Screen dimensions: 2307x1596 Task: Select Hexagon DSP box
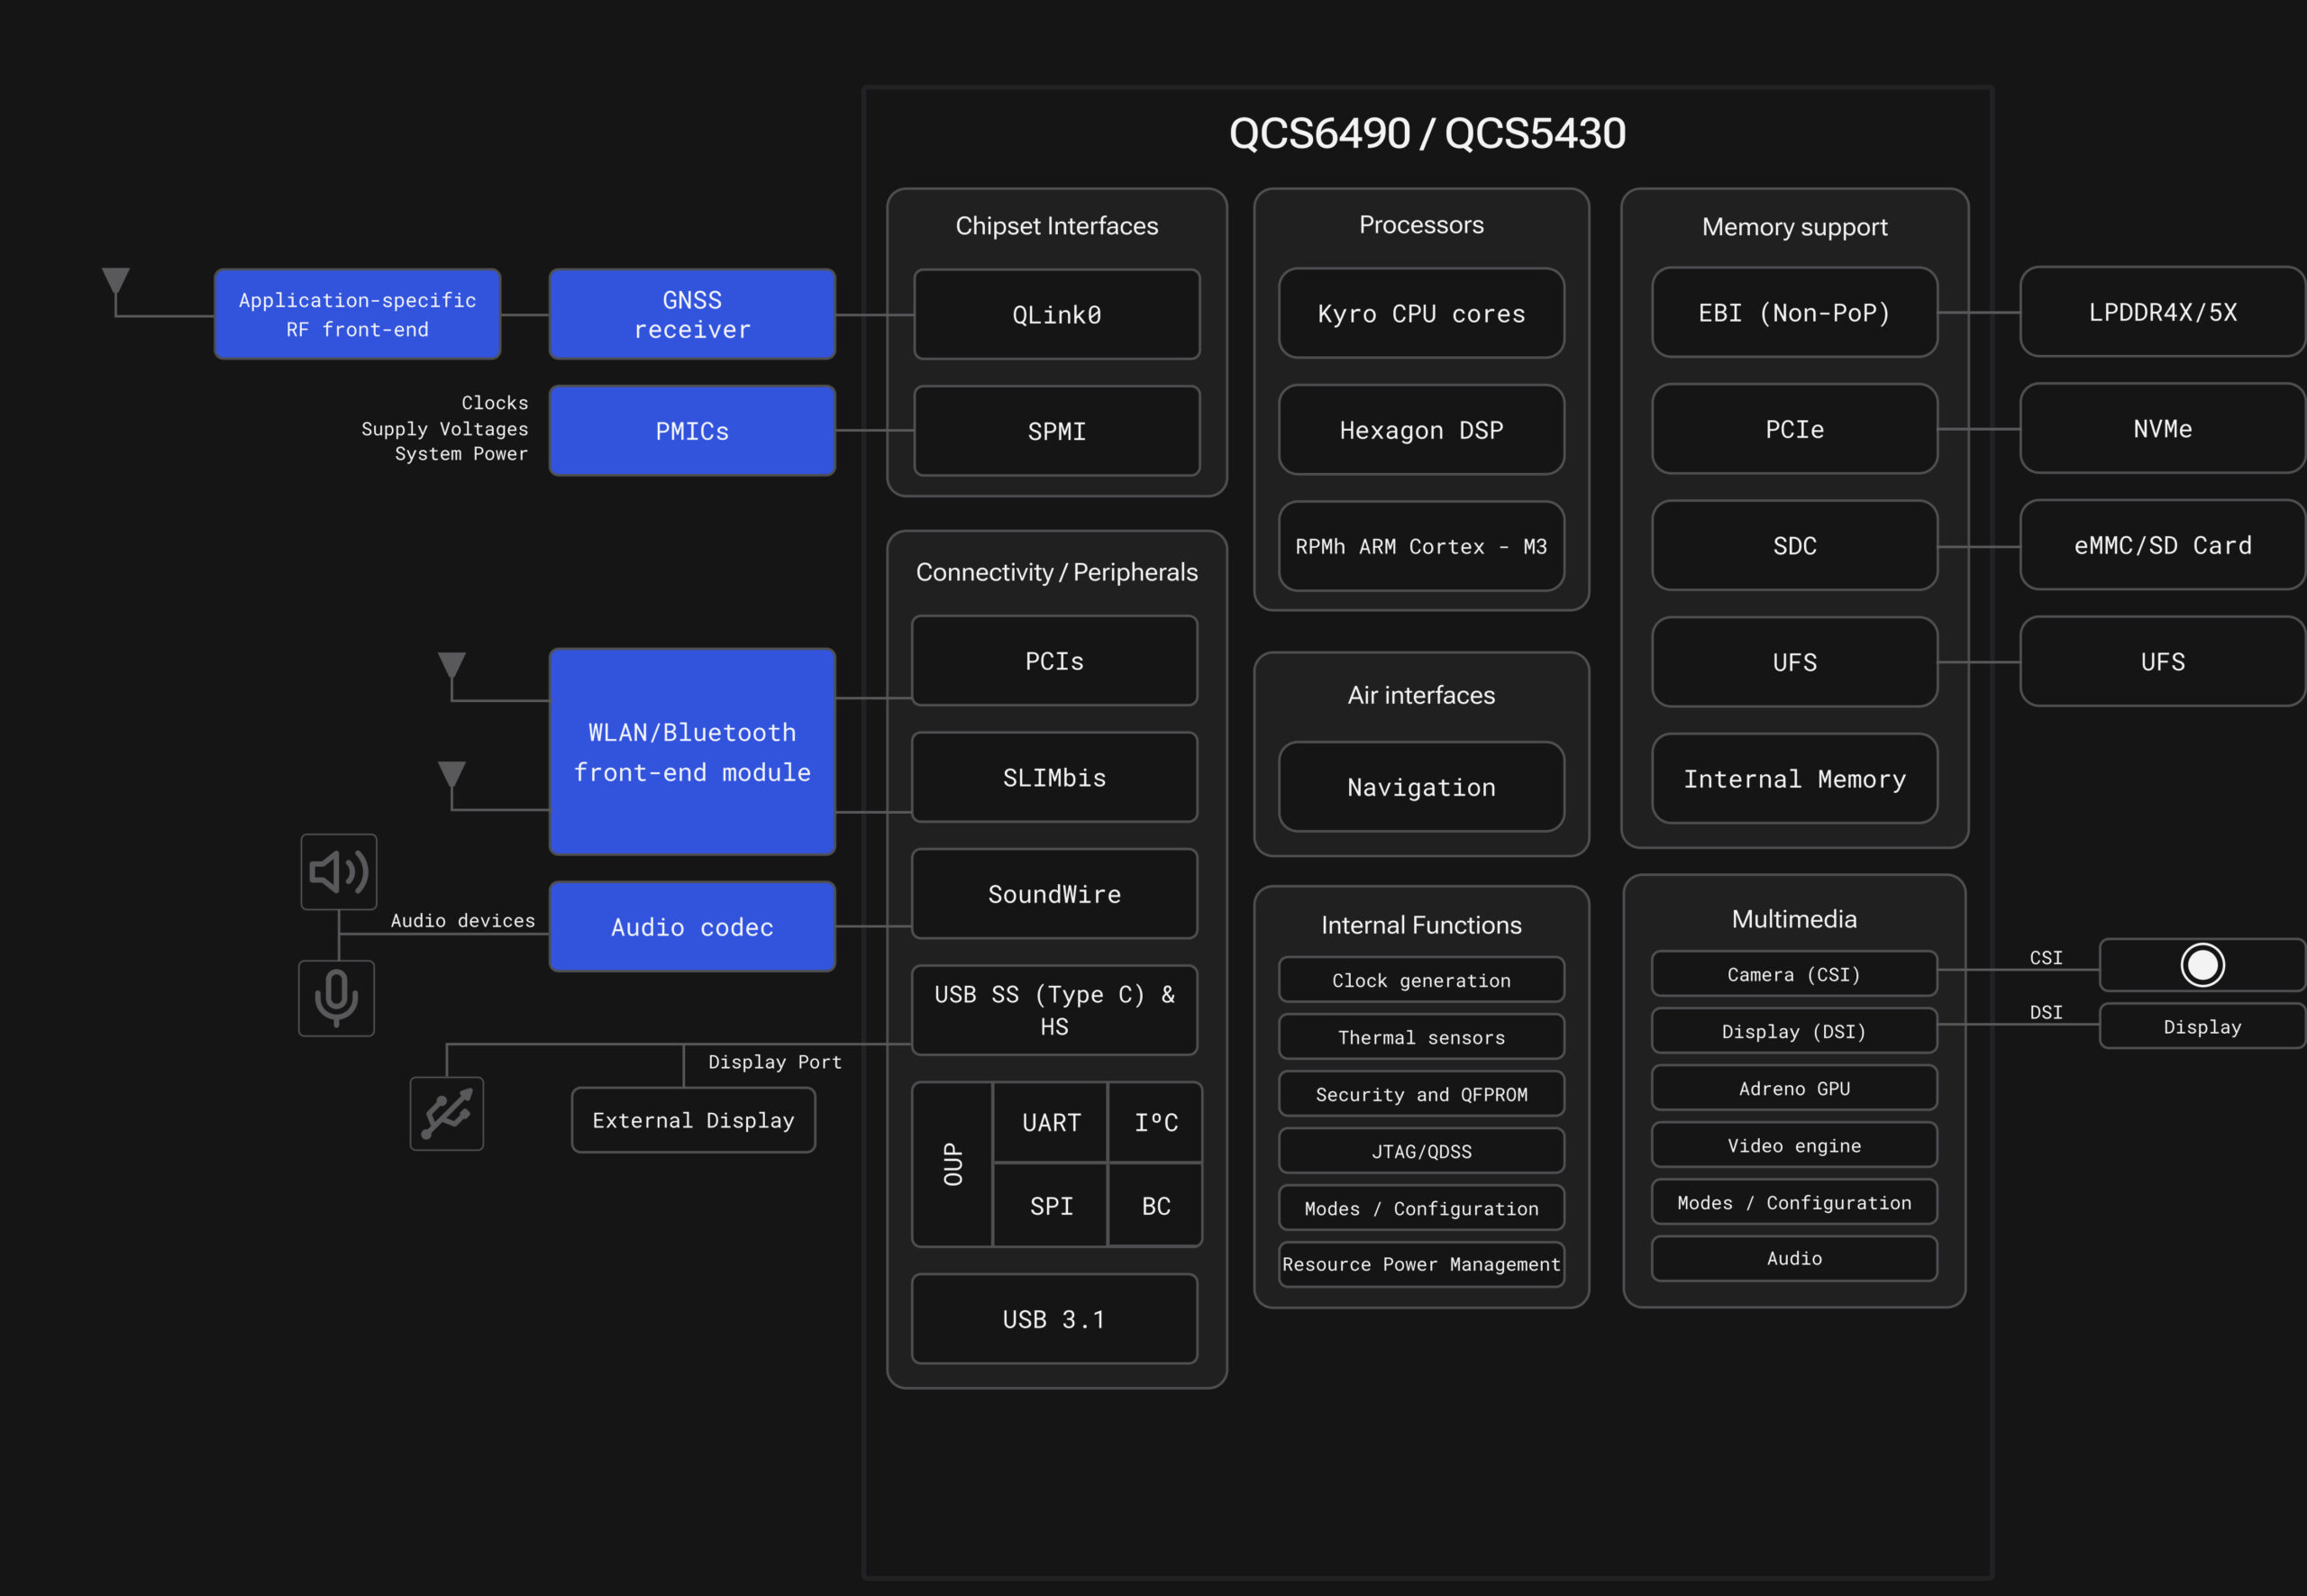[1422, 430]
